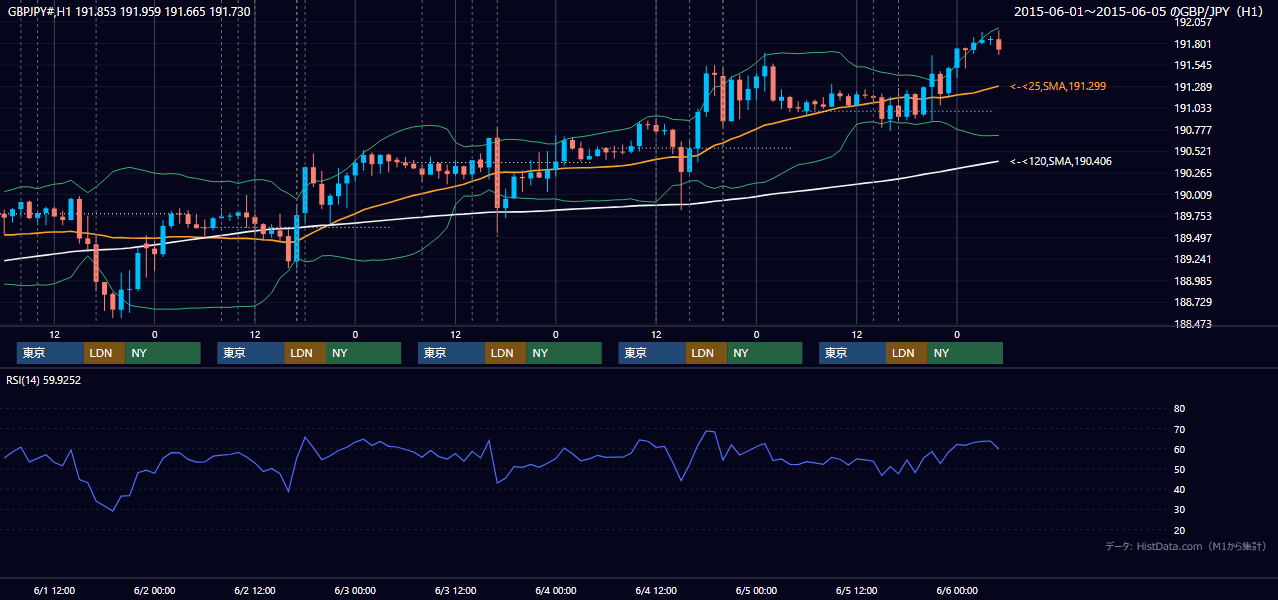The height and width of the screenshot is (600, 1278).
Task: Click the 191.801 price axis label
Action: pos(1192,44)
